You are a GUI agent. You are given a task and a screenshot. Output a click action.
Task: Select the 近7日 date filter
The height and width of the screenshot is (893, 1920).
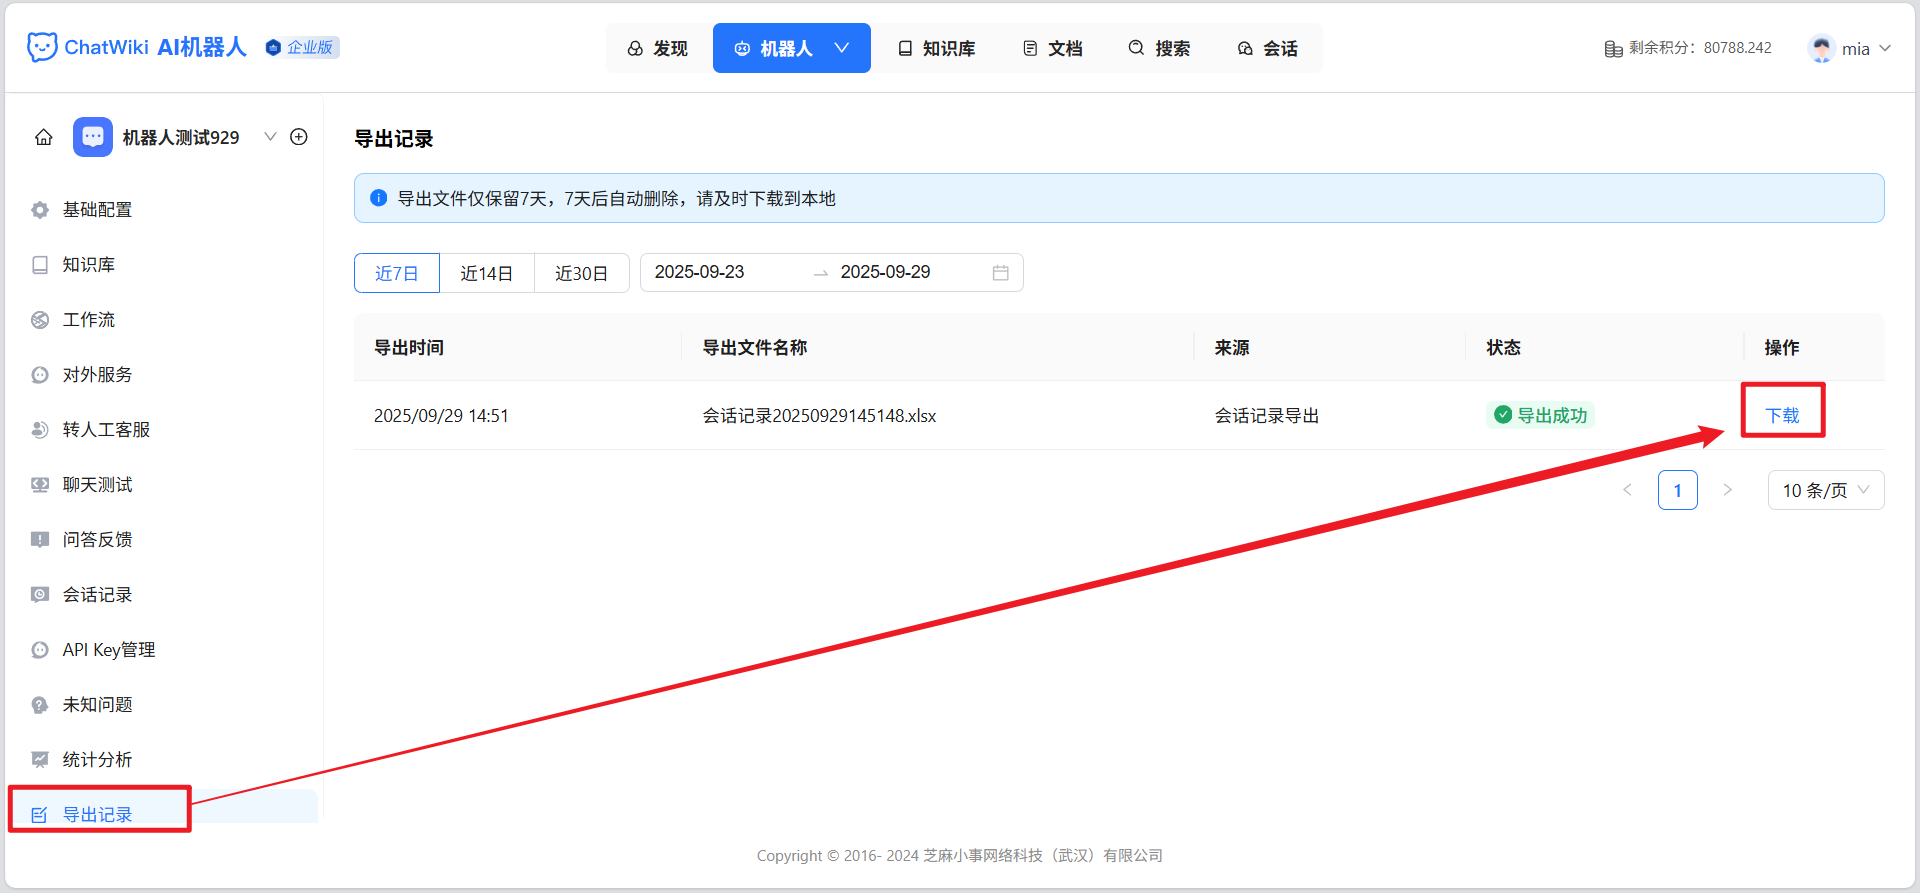(x=397, y=273)
